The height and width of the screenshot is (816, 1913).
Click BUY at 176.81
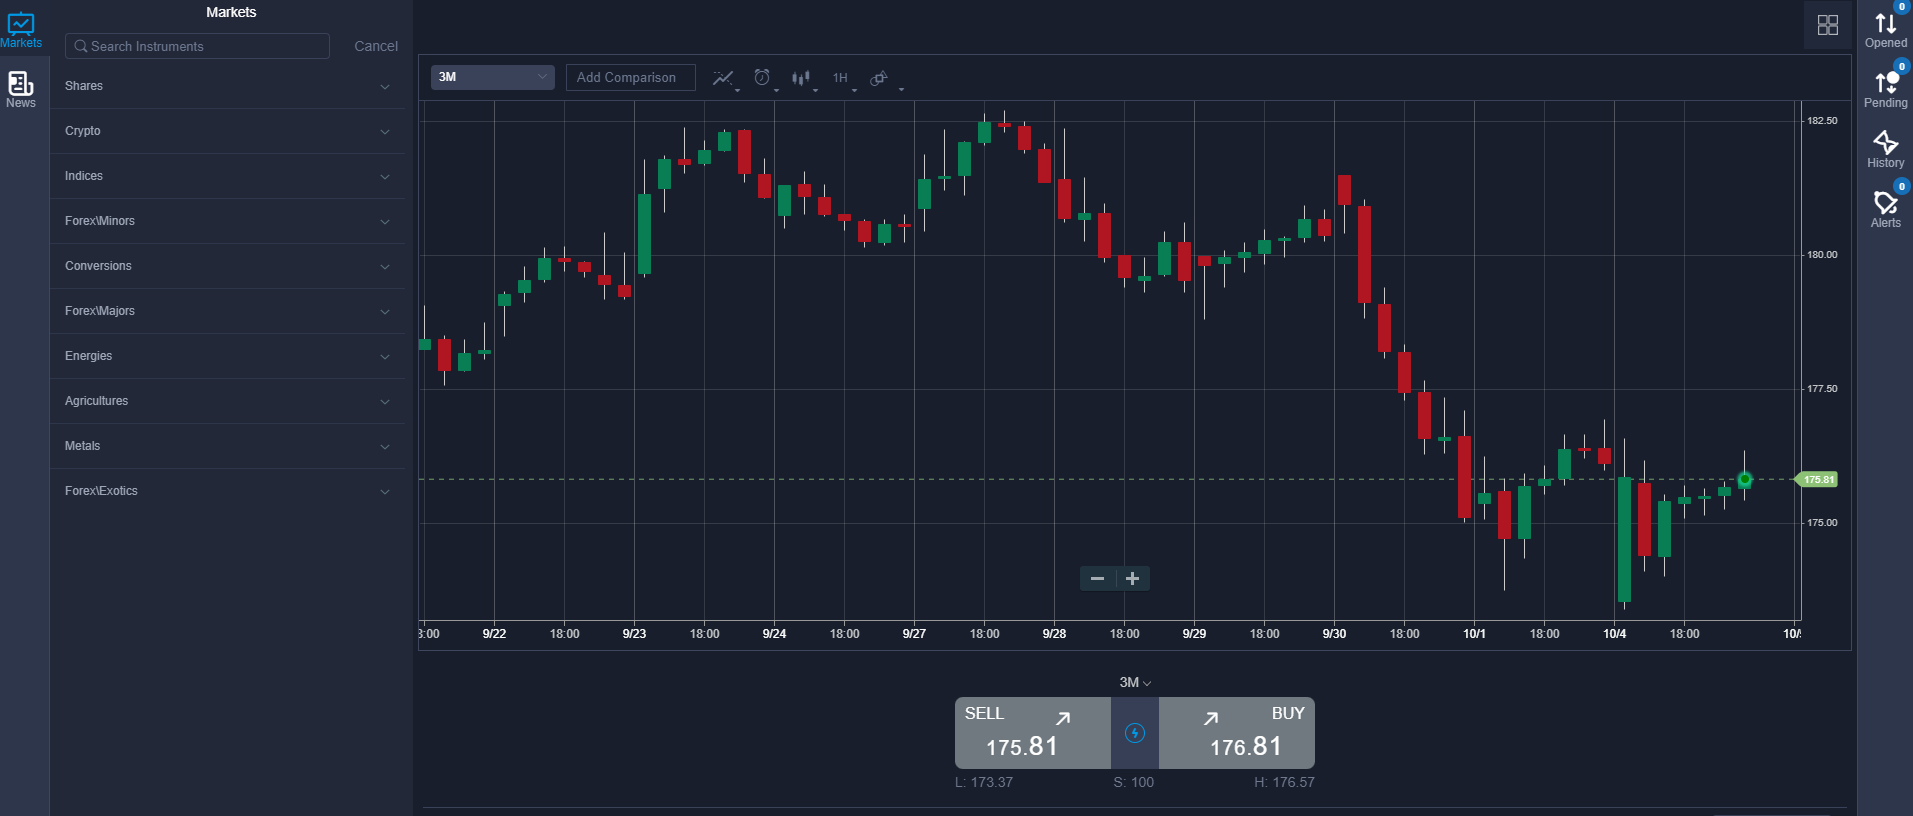click(x=1236, y=733)
